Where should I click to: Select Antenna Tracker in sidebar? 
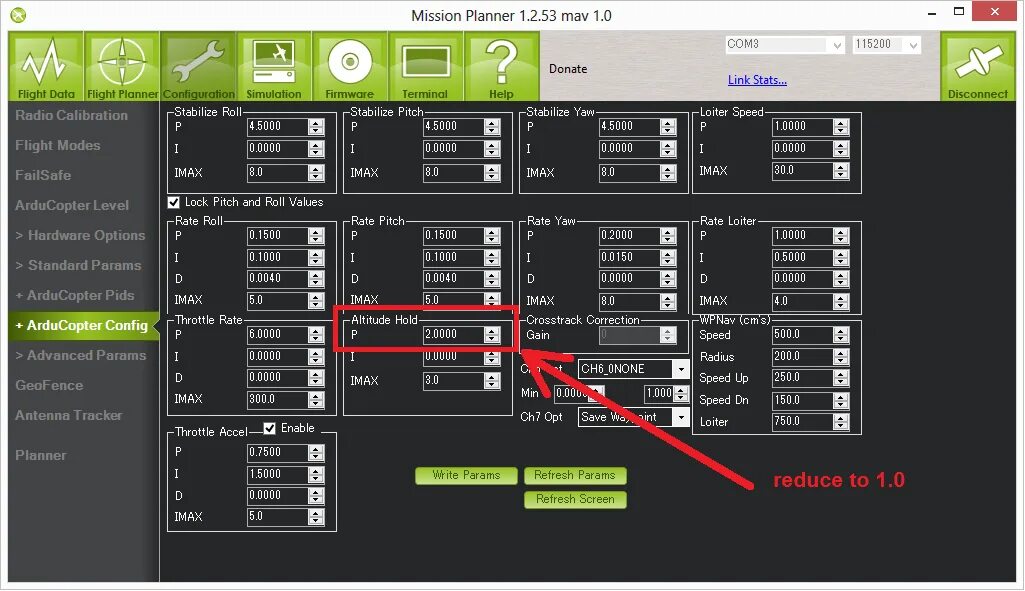pos(69,416)
